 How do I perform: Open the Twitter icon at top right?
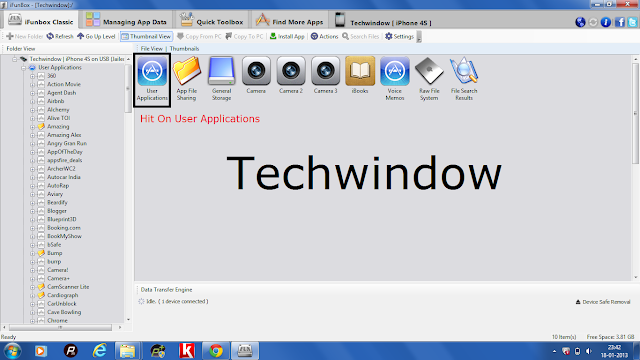(x=633, y=22)
